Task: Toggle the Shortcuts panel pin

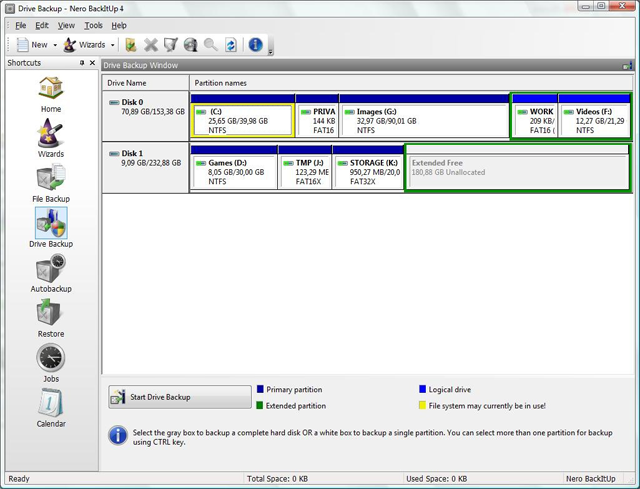Action: click(82, 63)
